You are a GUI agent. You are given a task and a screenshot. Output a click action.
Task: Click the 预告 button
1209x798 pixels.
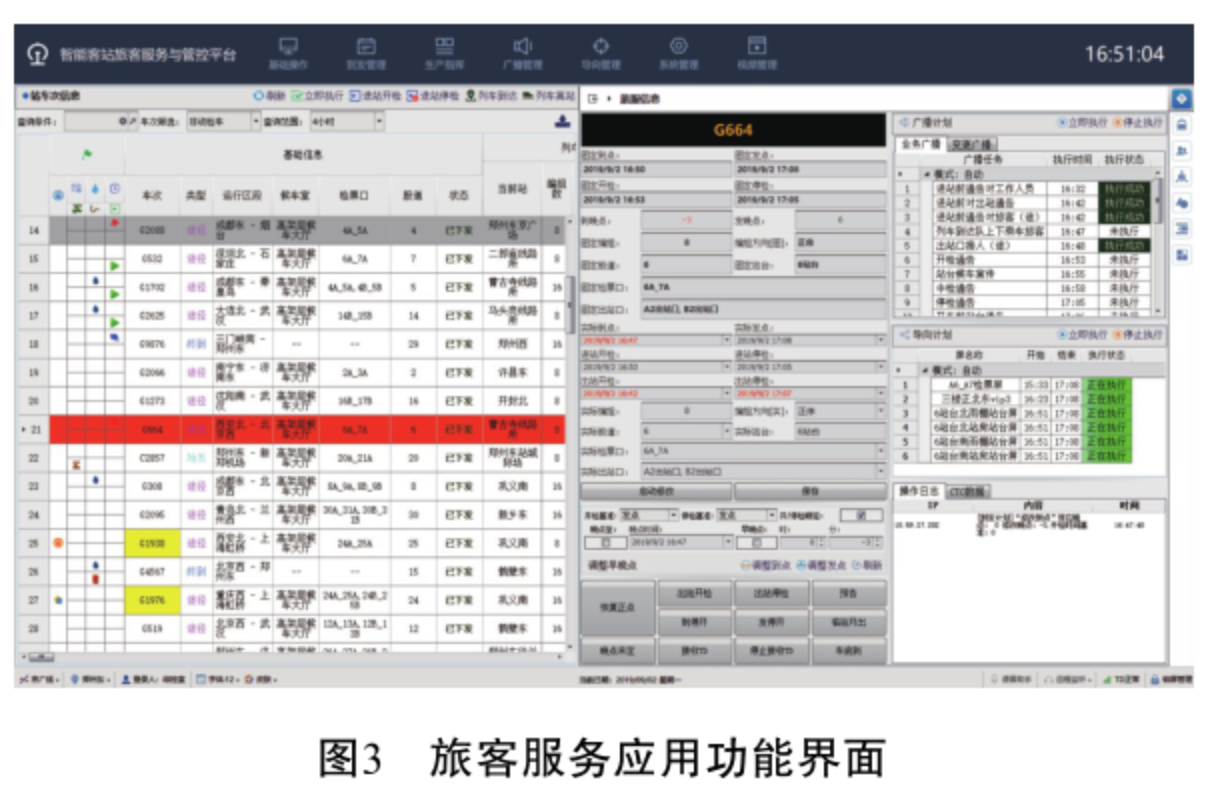coord(849,593)
